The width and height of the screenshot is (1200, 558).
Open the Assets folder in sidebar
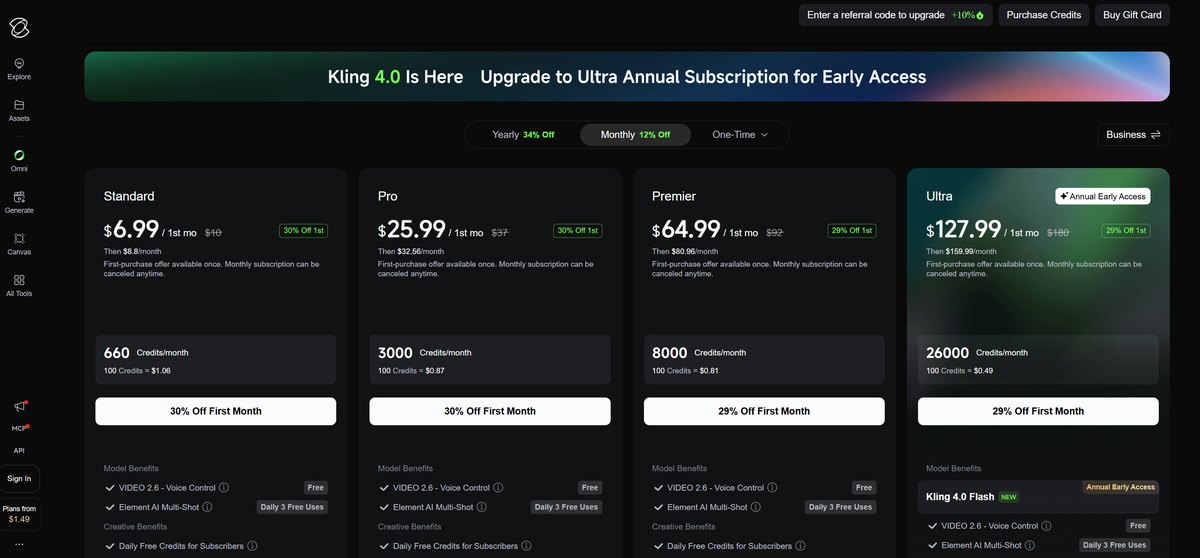[x=19, y=110]
